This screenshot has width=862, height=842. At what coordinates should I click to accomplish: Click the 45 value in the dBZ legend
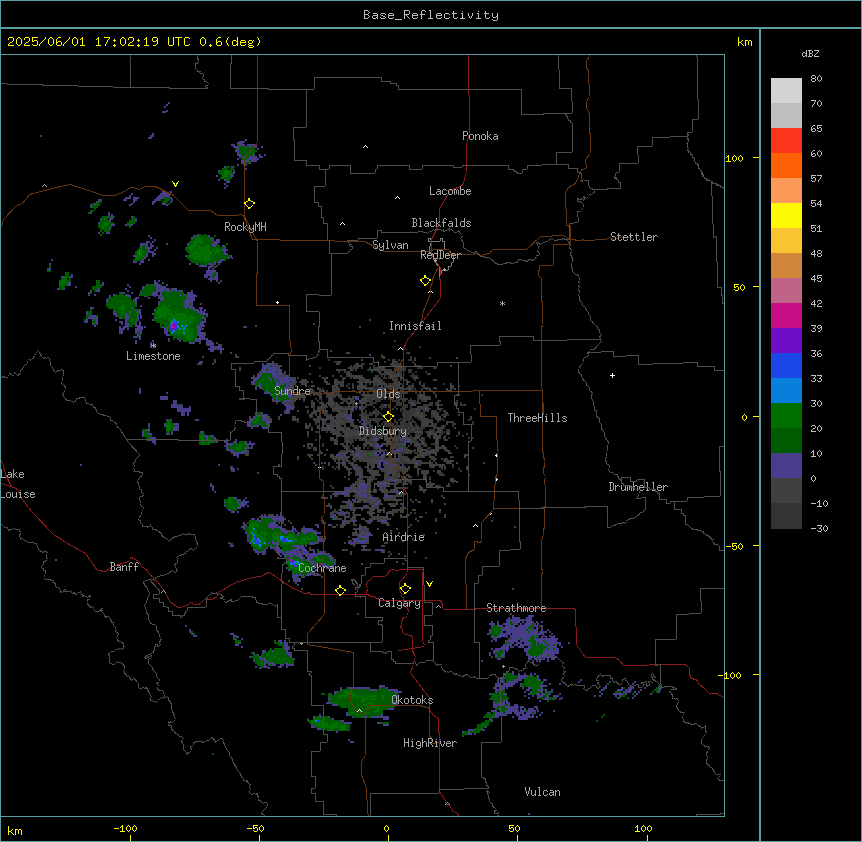coord(816,278)
